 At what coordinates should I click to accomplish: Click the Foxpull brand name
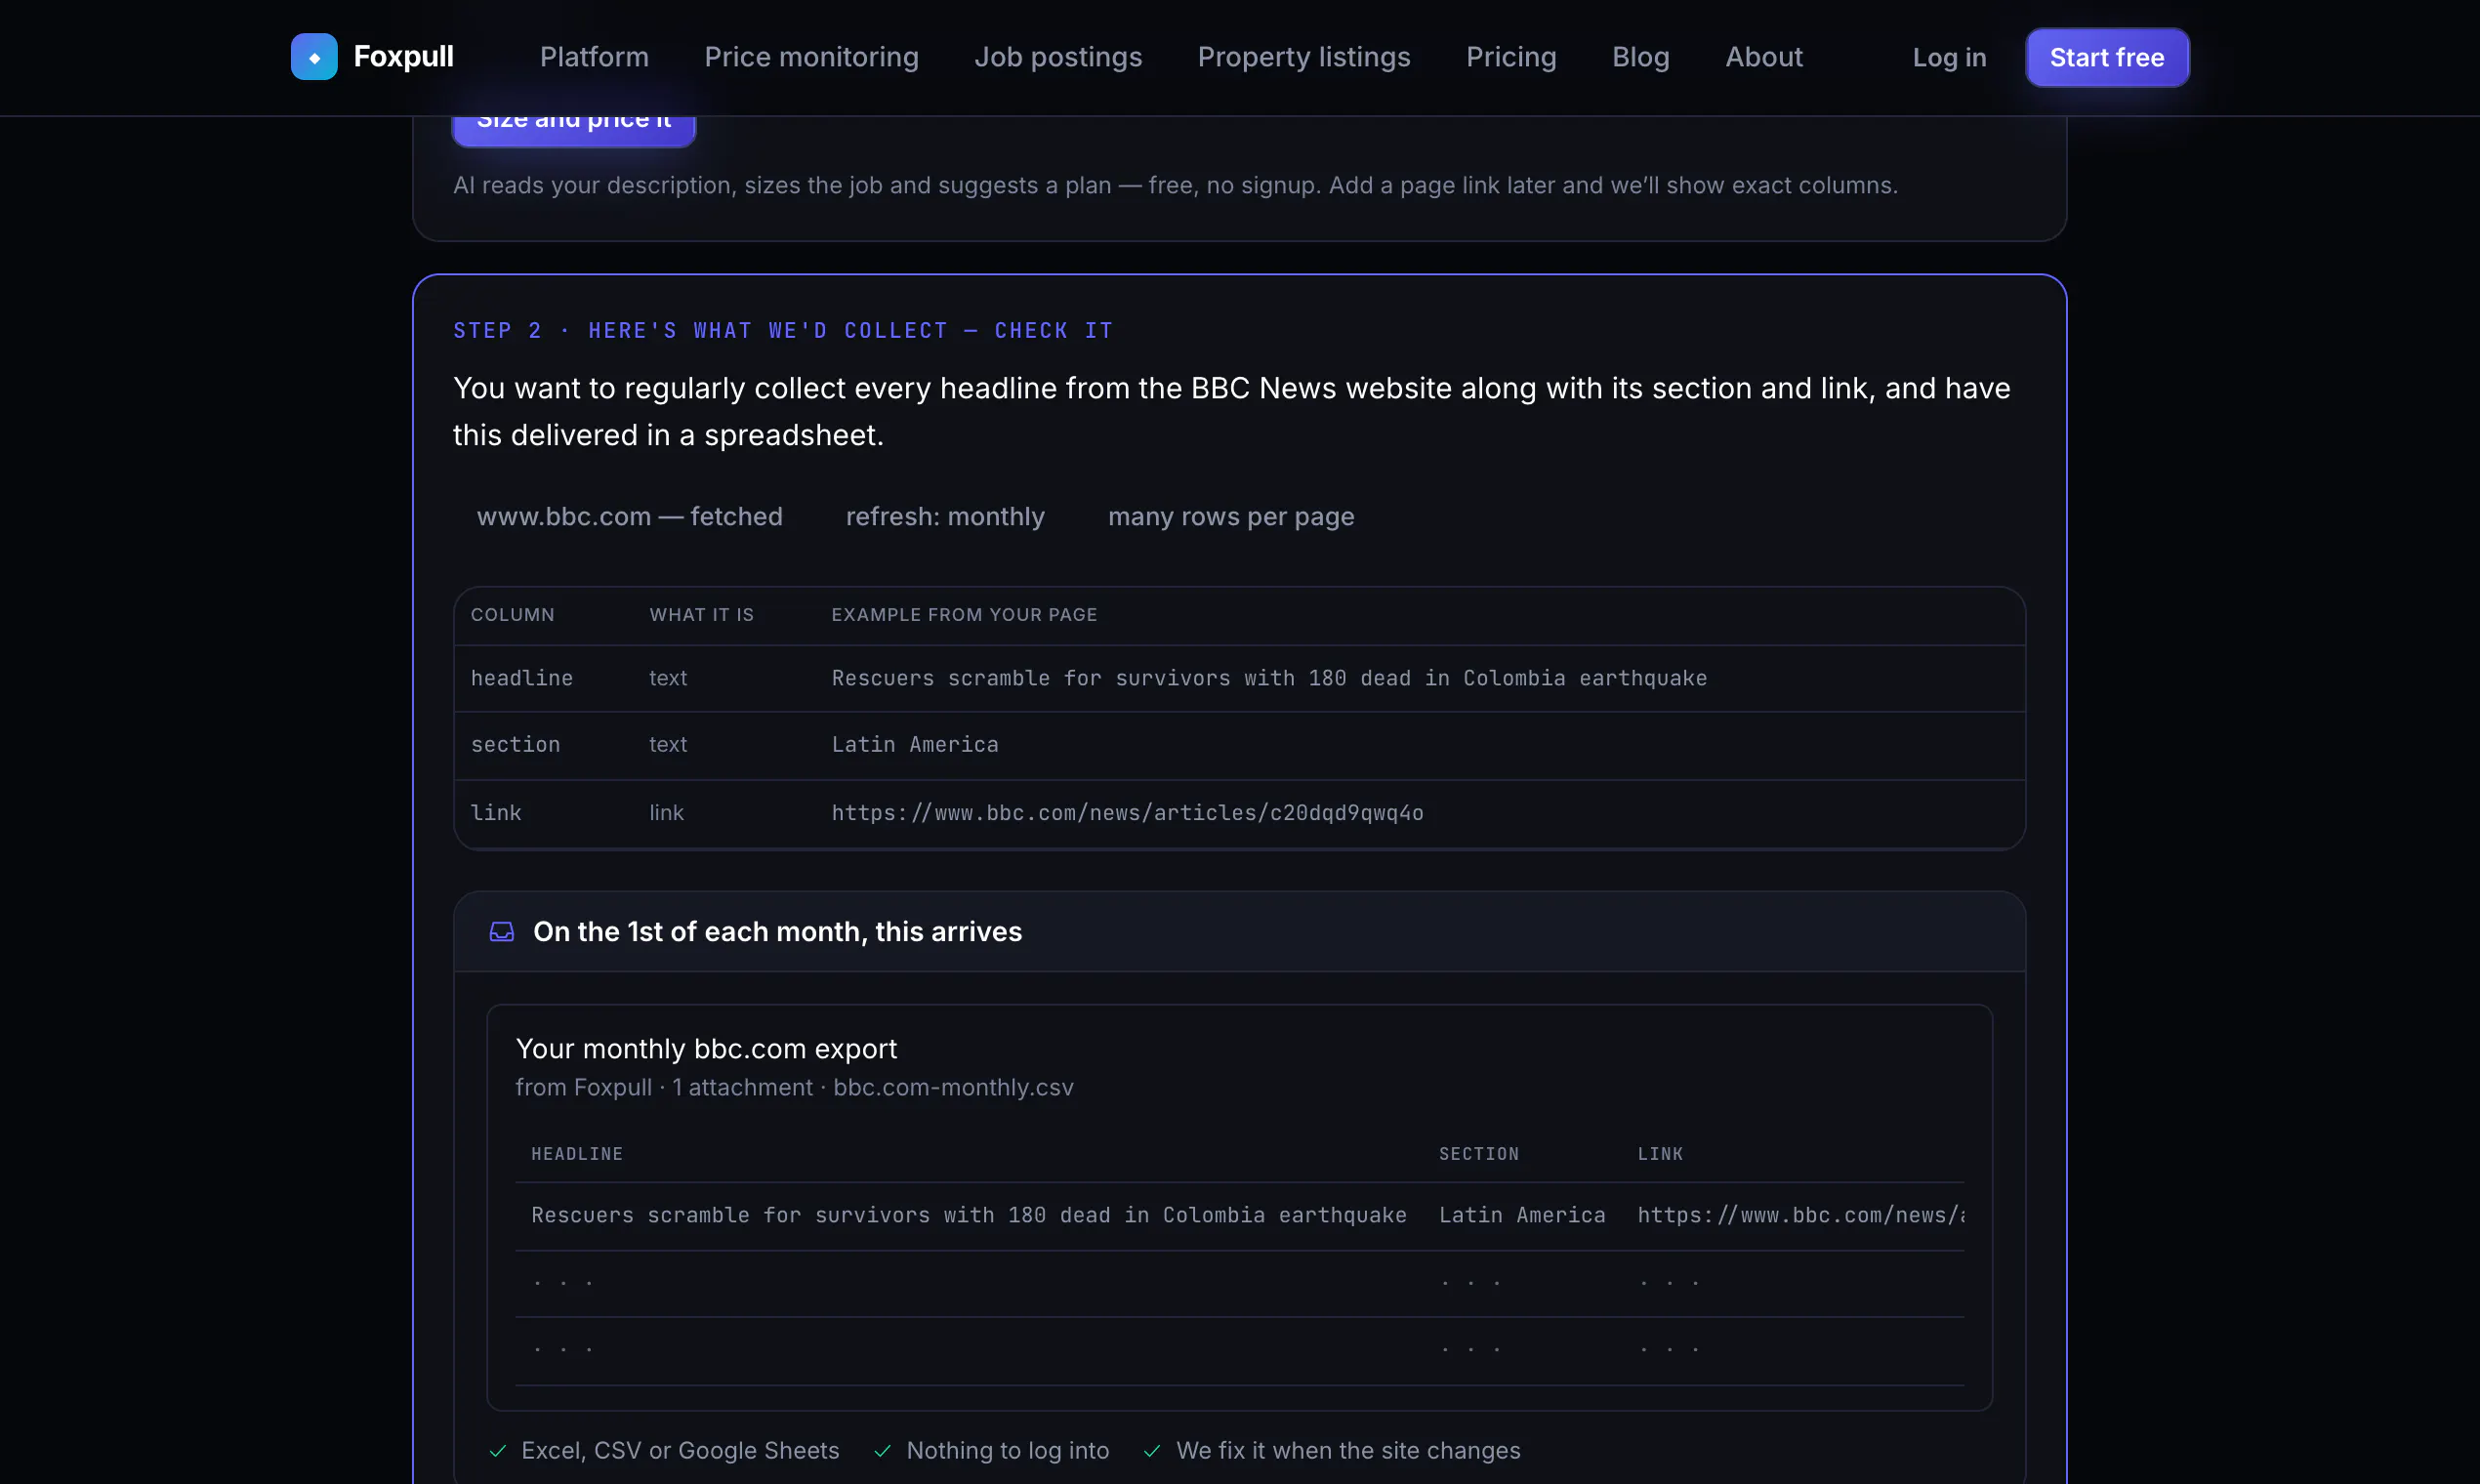pos(404,57)
